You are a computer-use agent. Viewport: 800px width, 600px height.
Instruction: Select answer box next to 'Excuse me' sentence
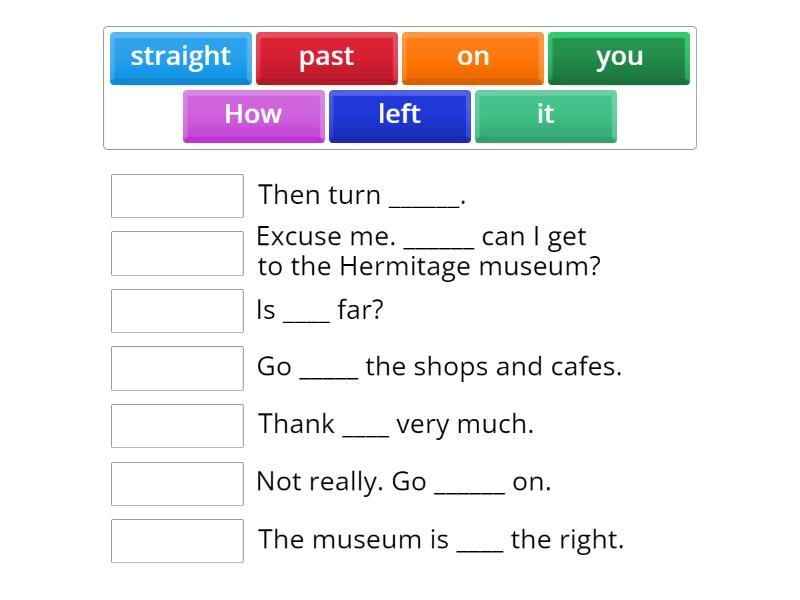pos(177,253)
